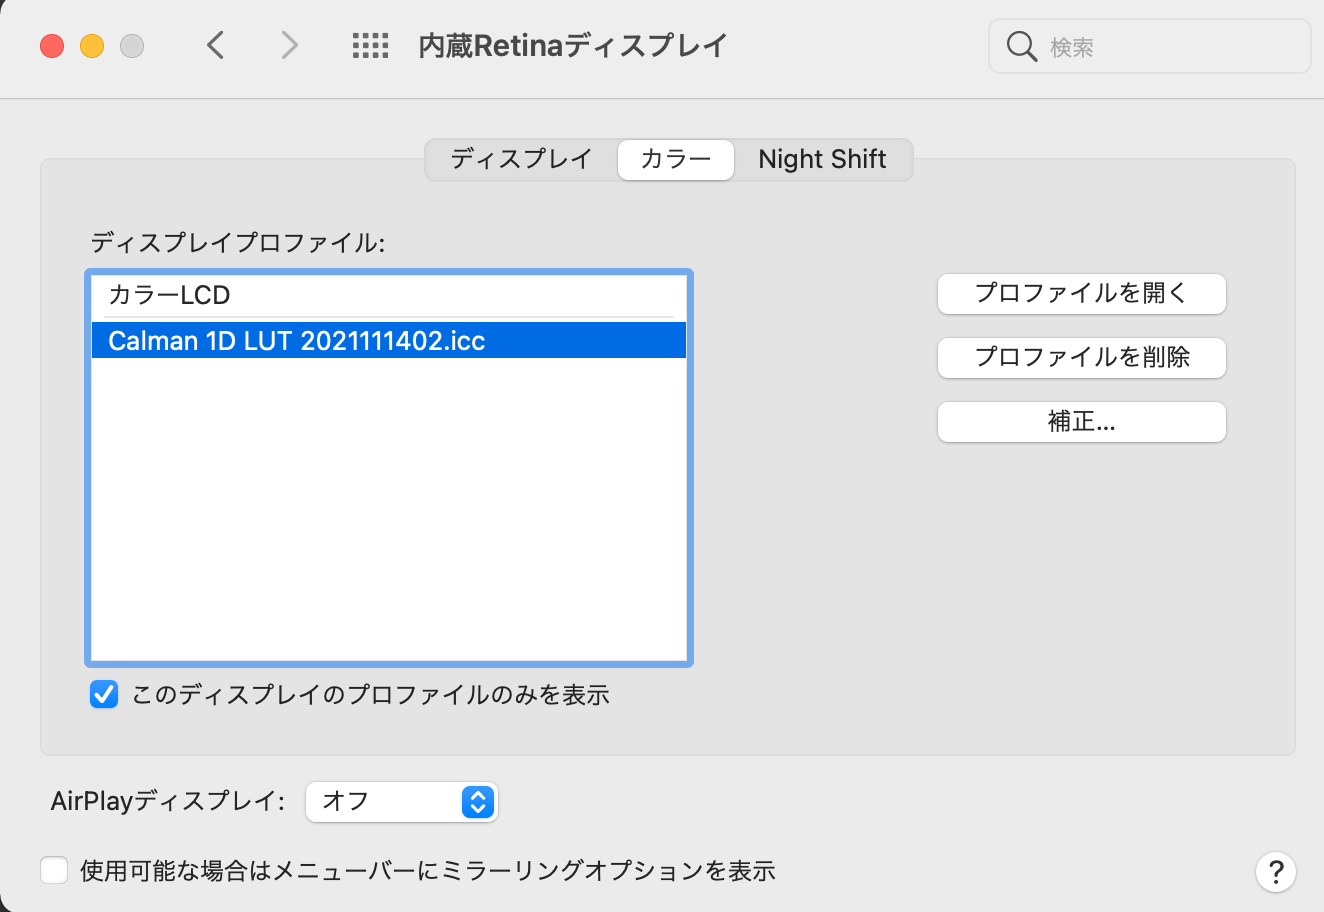Open the 補正... calibration button
The height and width of the screenshot is (912, 1324).
click(x=1081, y=421)
